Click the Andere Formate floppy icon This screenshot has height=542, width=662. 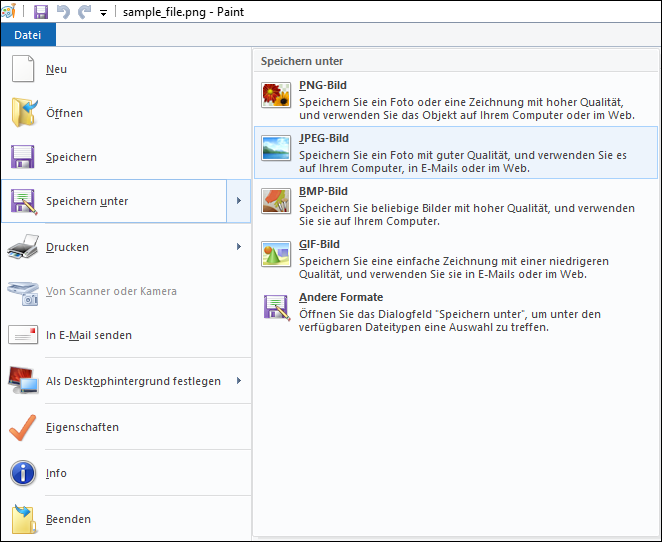(277, 307)
